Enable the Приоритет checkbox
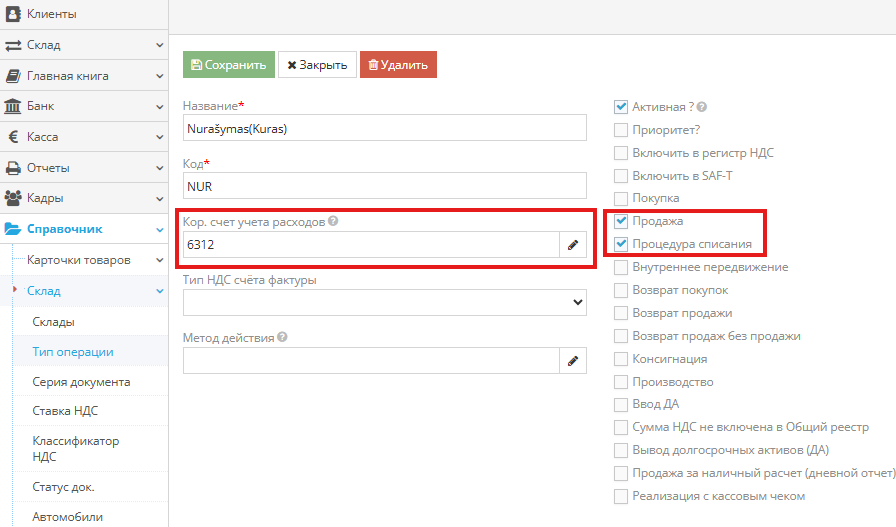The width and height of the screenshot is (896, 527). (x=621, y=130)
